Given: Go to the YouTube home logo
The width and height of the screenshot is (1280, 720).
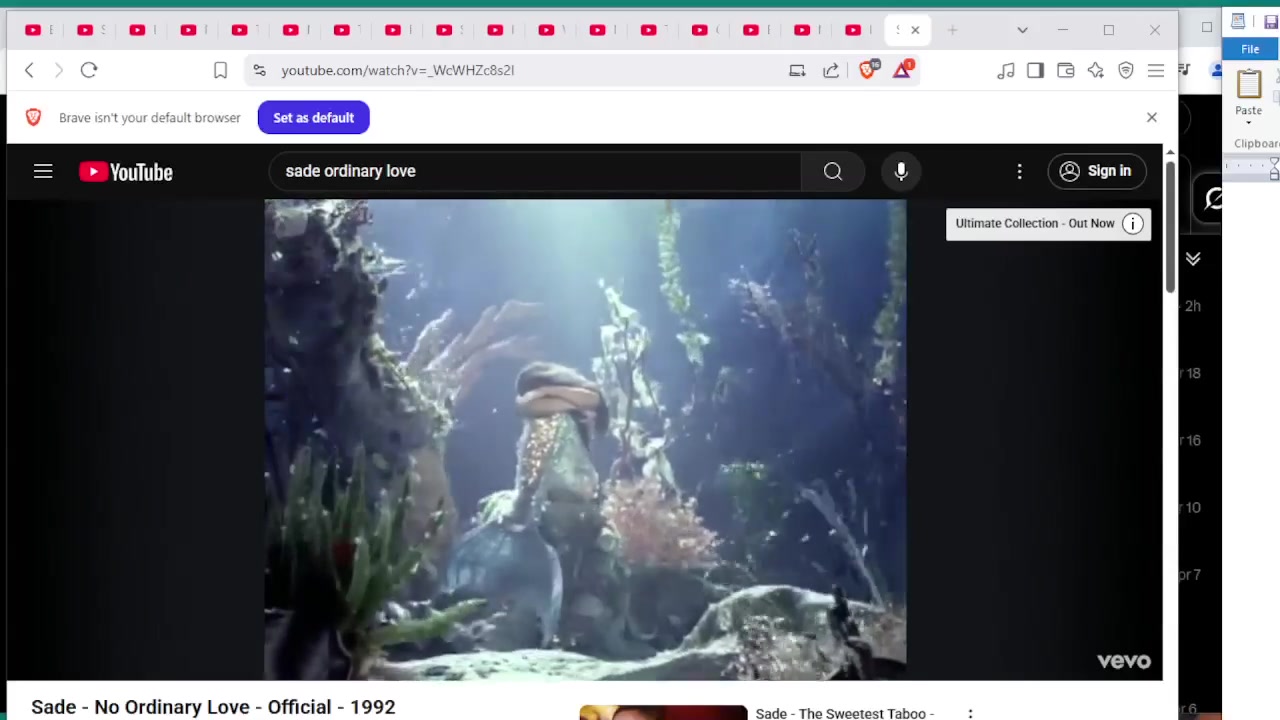Looking at the screenshot, I should [126, 172].
